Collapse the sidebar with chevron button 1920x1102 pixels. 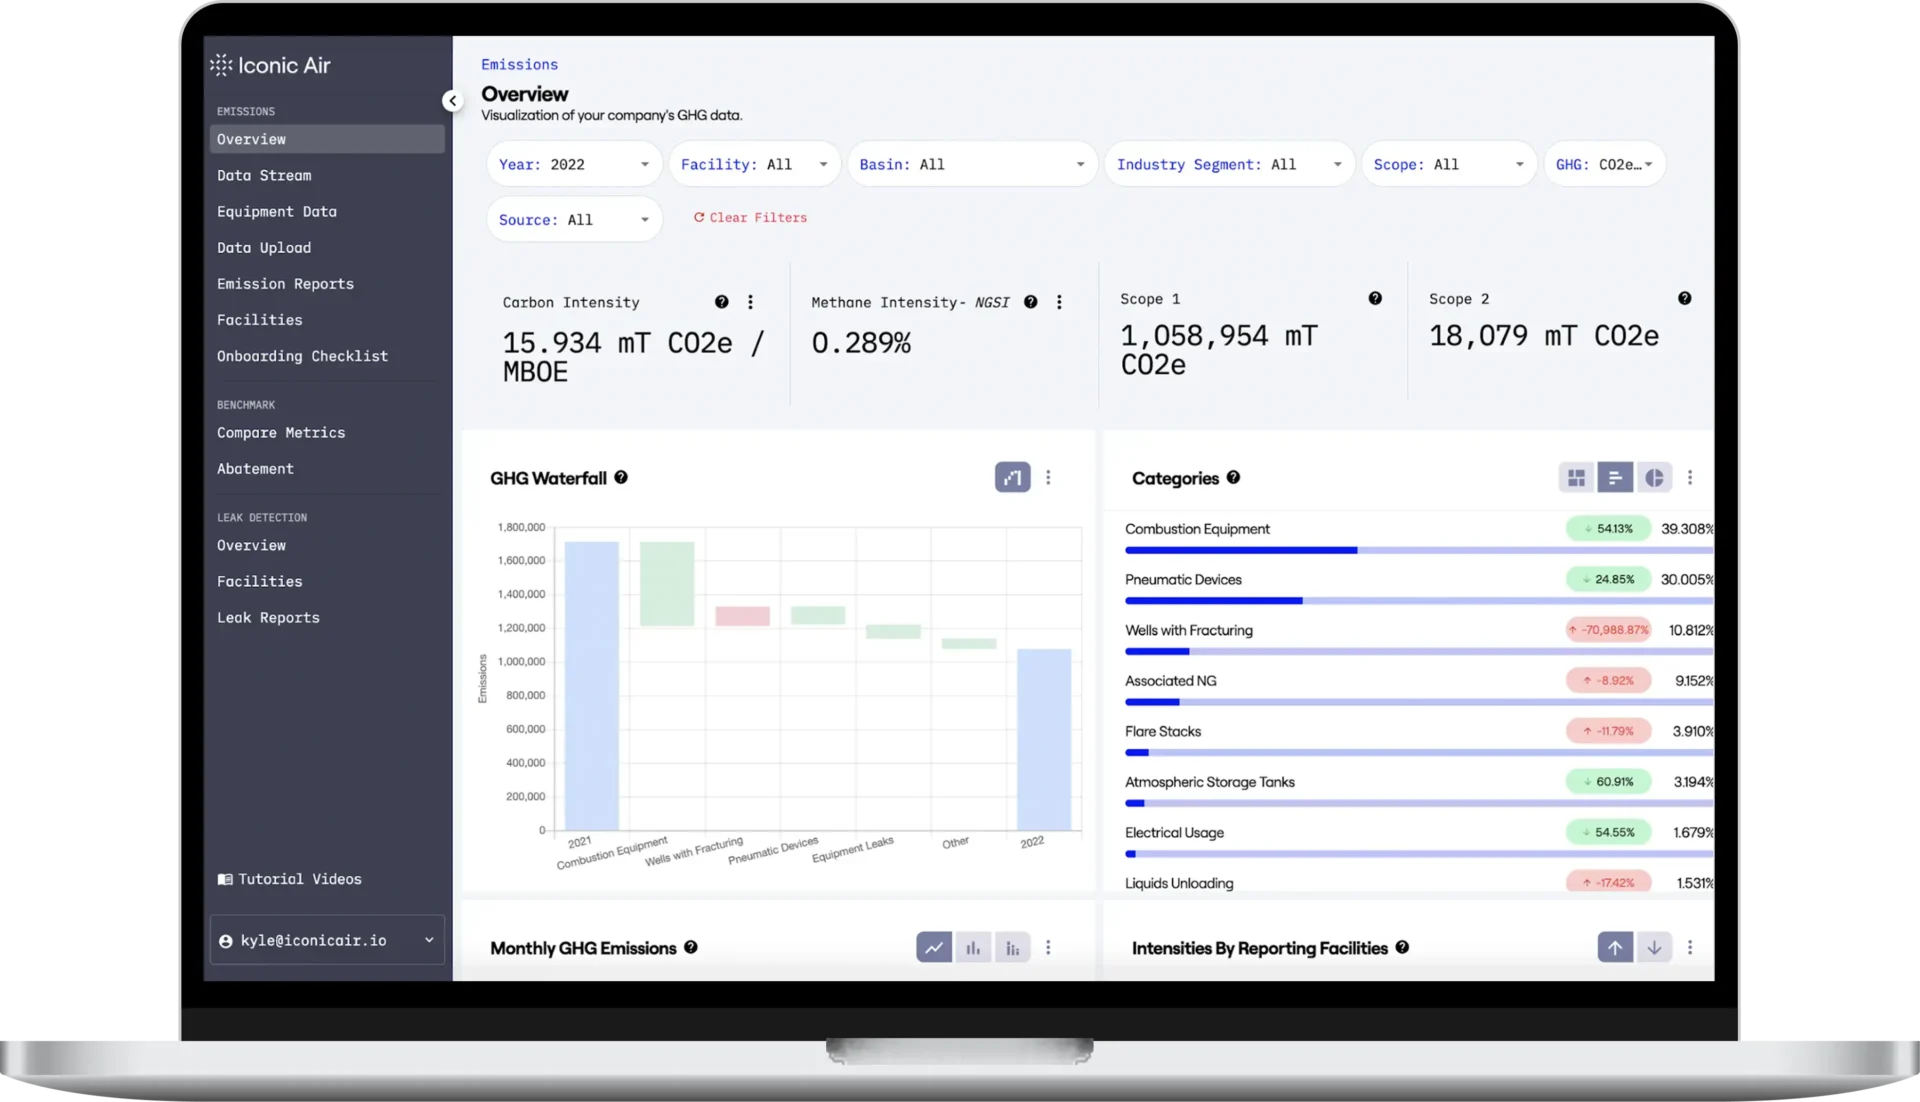(x=452, y=101)
